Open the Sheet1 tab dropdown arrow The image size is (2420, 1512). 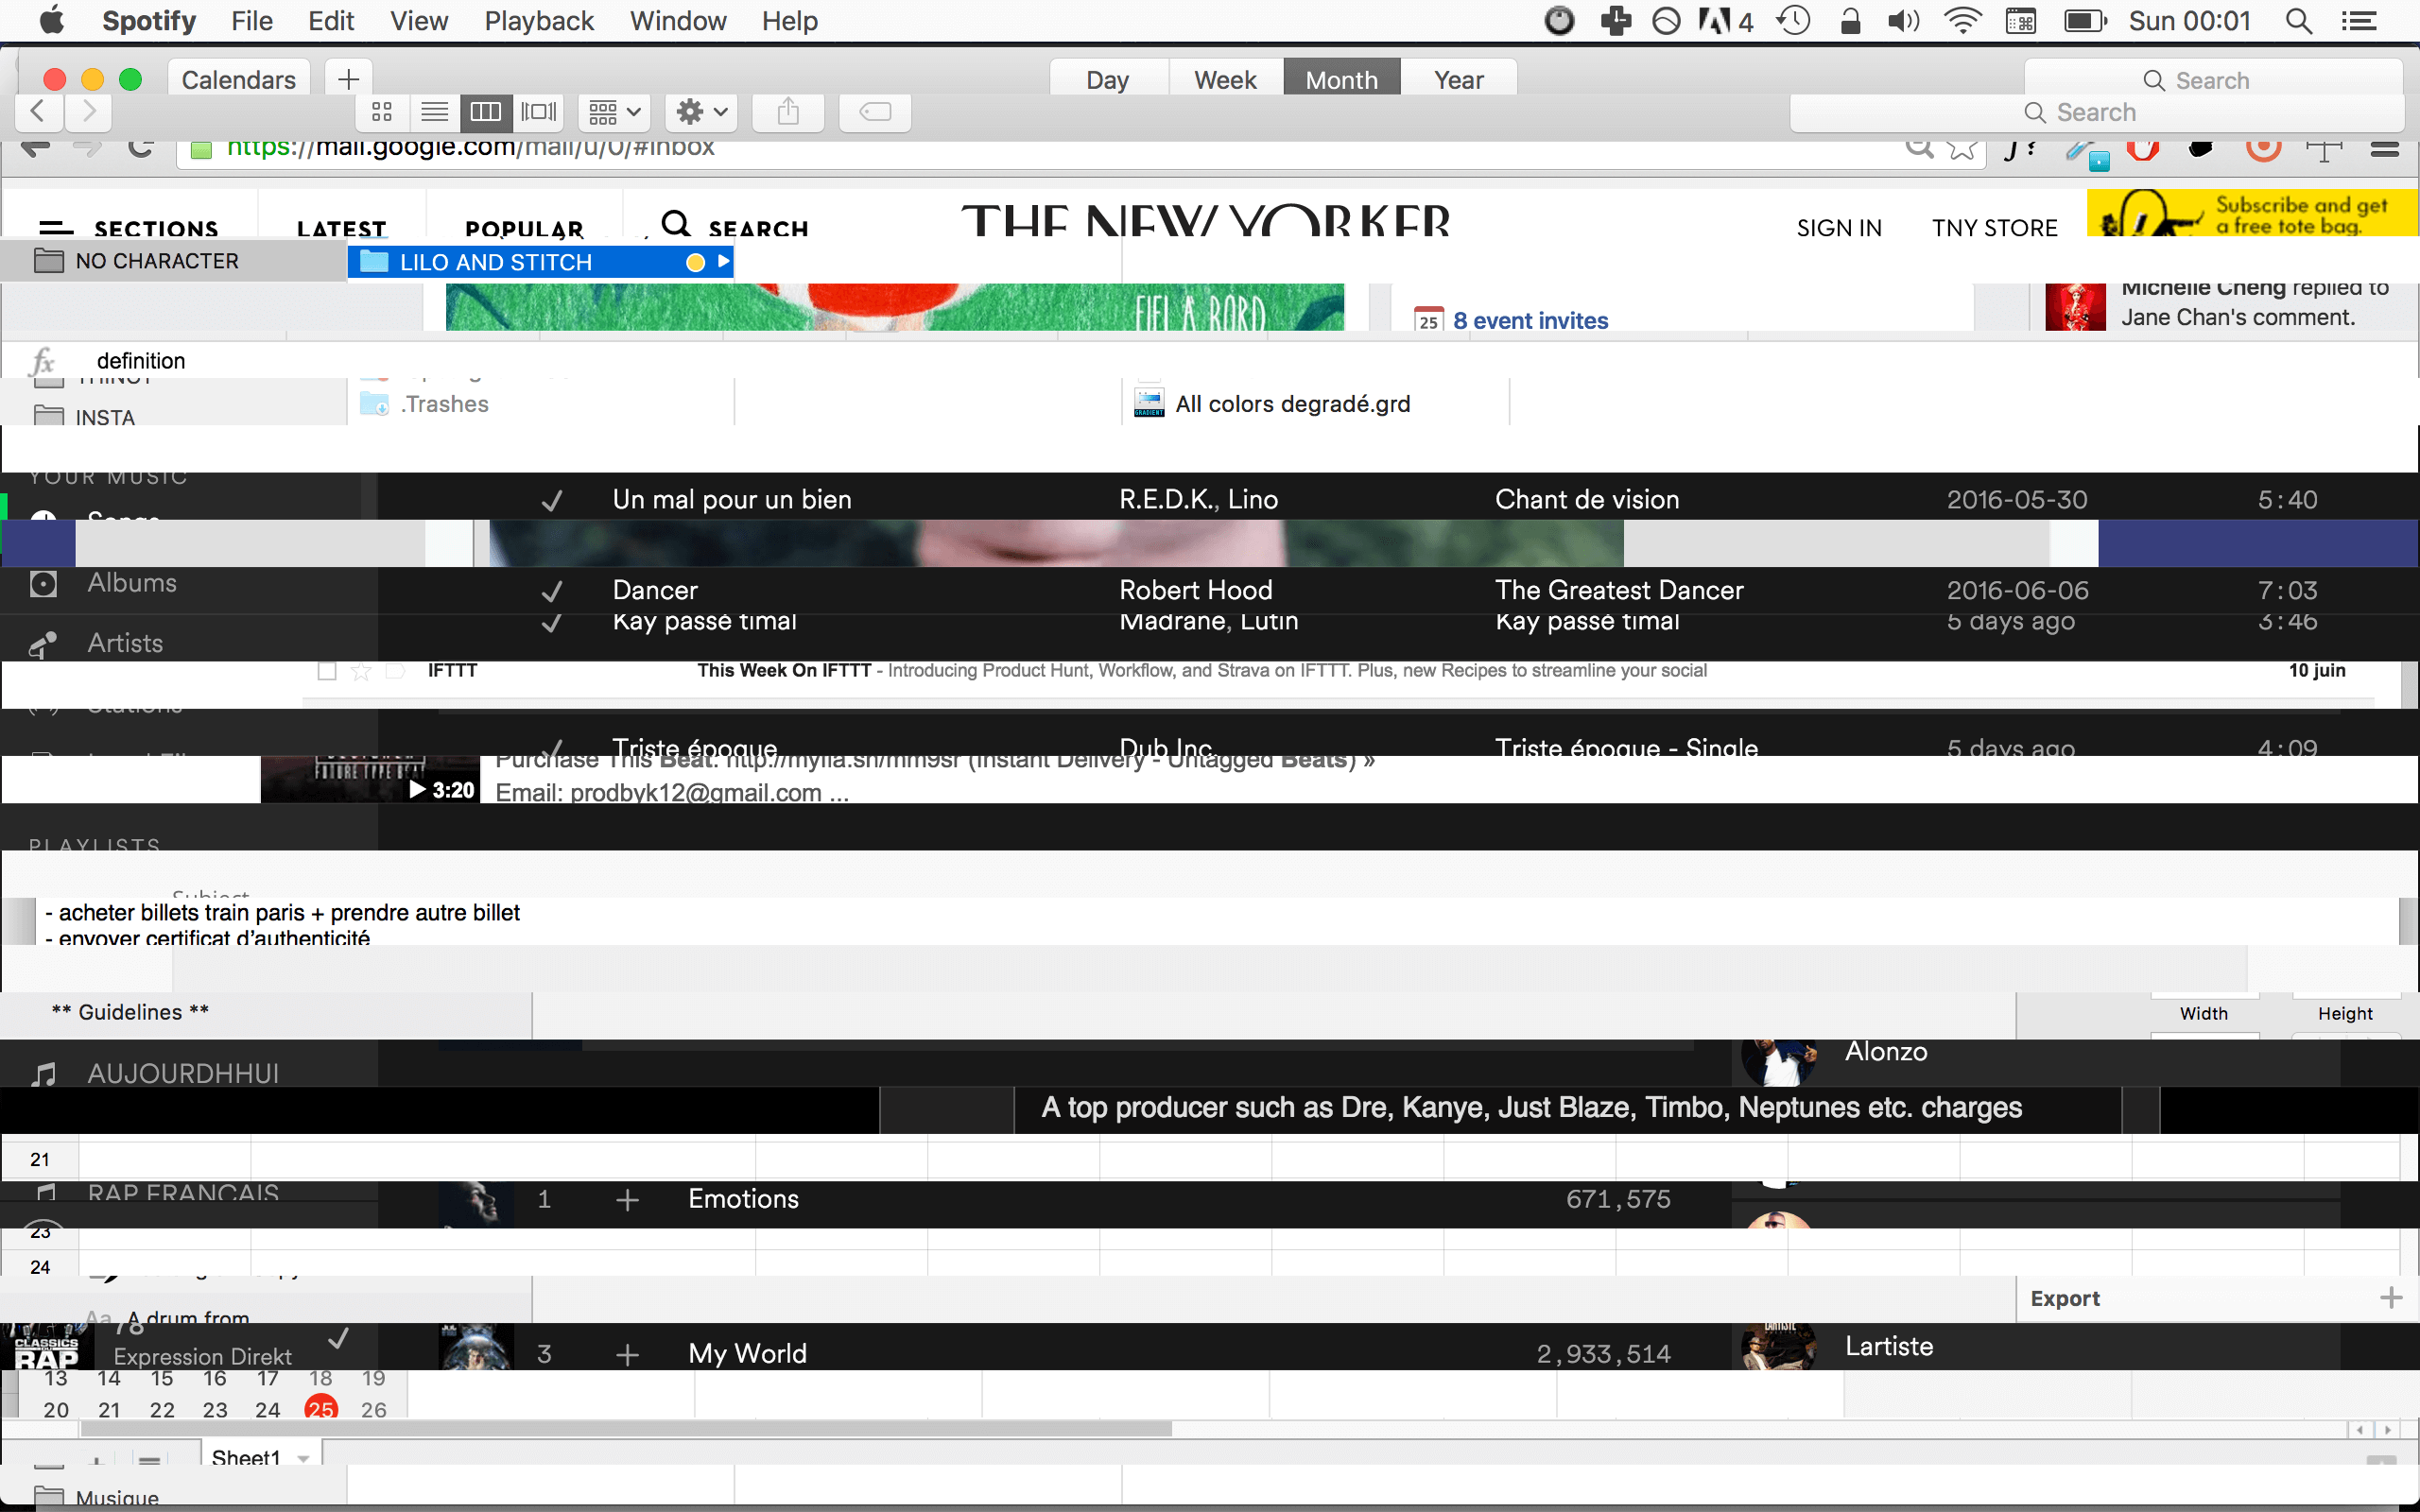coord(303,1458)
